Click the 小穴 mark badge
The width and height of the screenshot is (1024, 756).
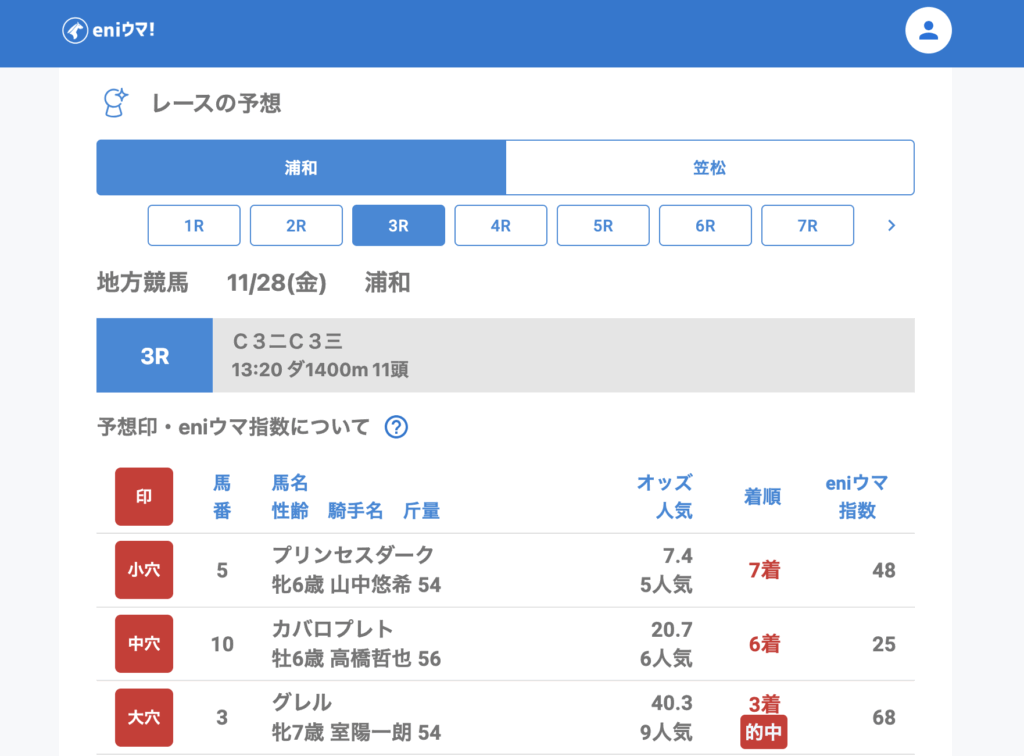point(144,570)
